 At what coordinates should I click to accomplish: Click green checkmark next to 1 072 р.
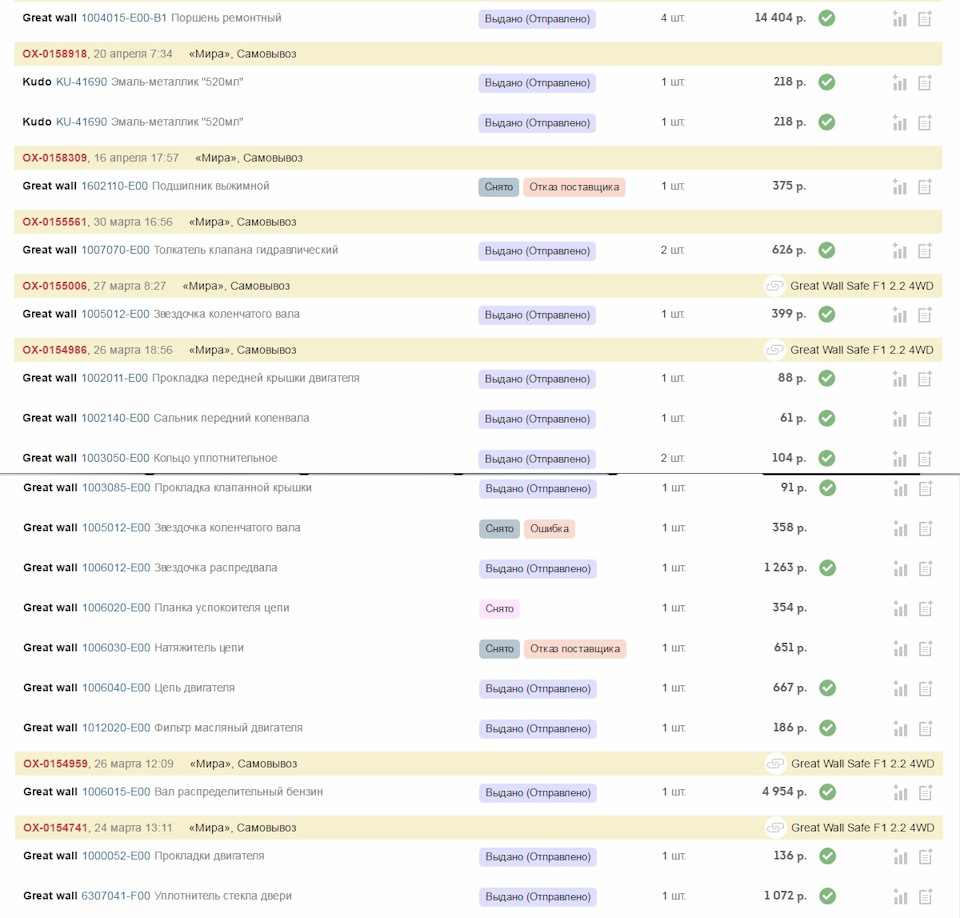coord(827,896)
